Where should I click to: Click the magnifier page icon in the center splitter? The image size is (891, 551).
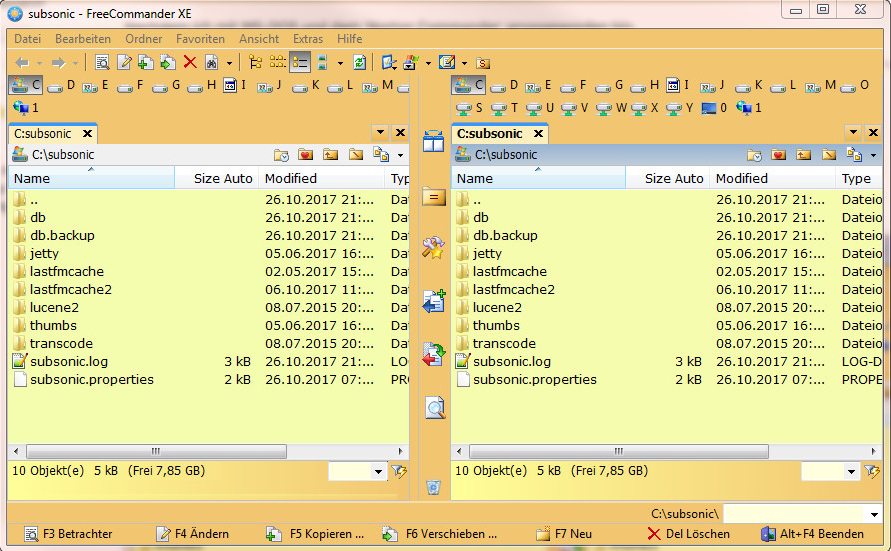coord(434,407)
